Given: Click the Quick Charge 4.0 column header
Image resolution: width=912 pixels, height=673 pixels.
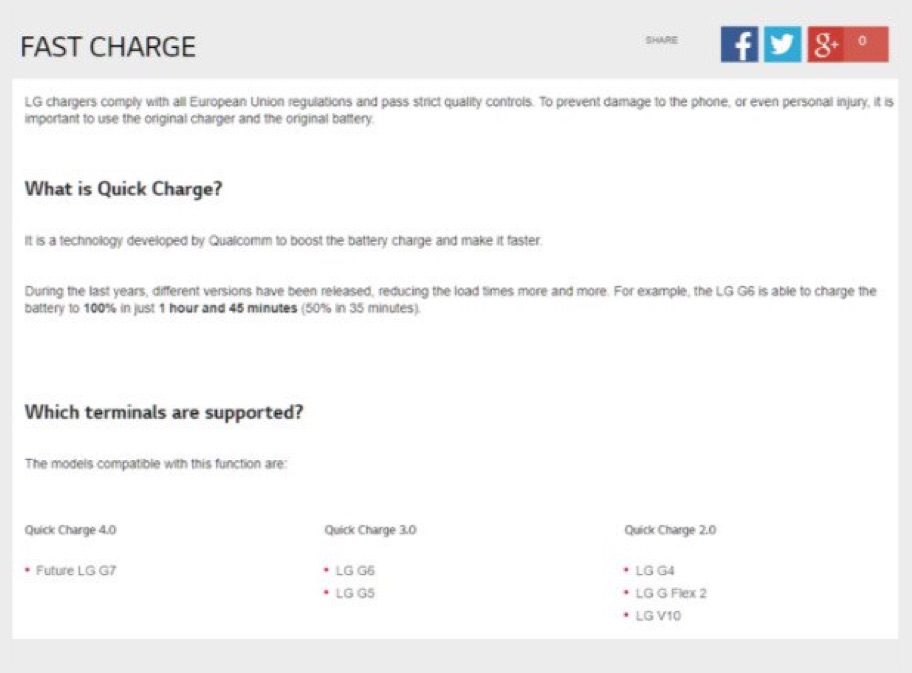Looking at the screenshot, I should point(70,530).
